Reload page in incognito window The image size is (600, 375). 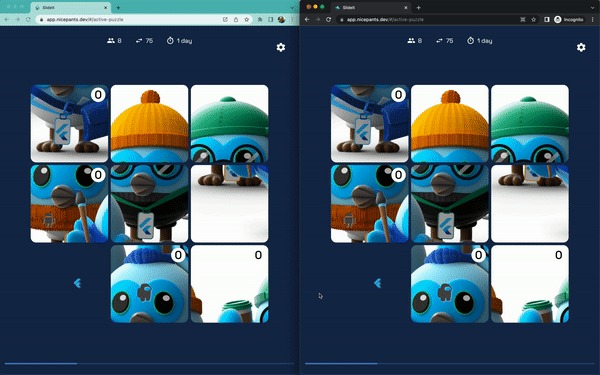point(328,20)
